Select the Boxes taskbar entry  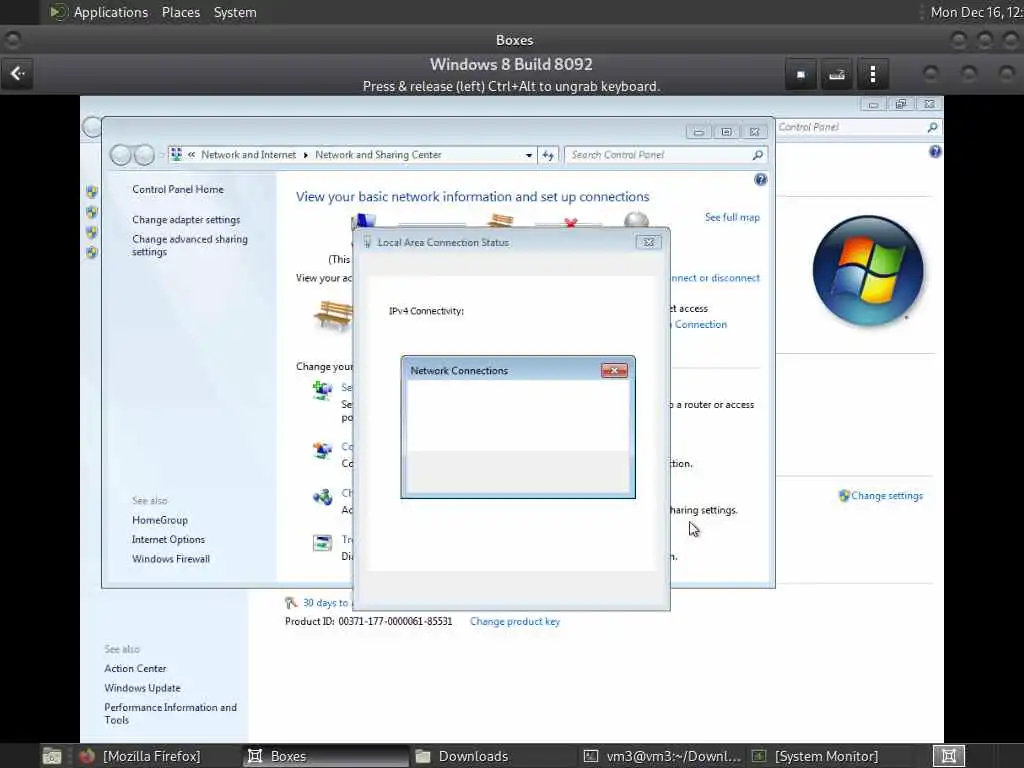(327, 756)
